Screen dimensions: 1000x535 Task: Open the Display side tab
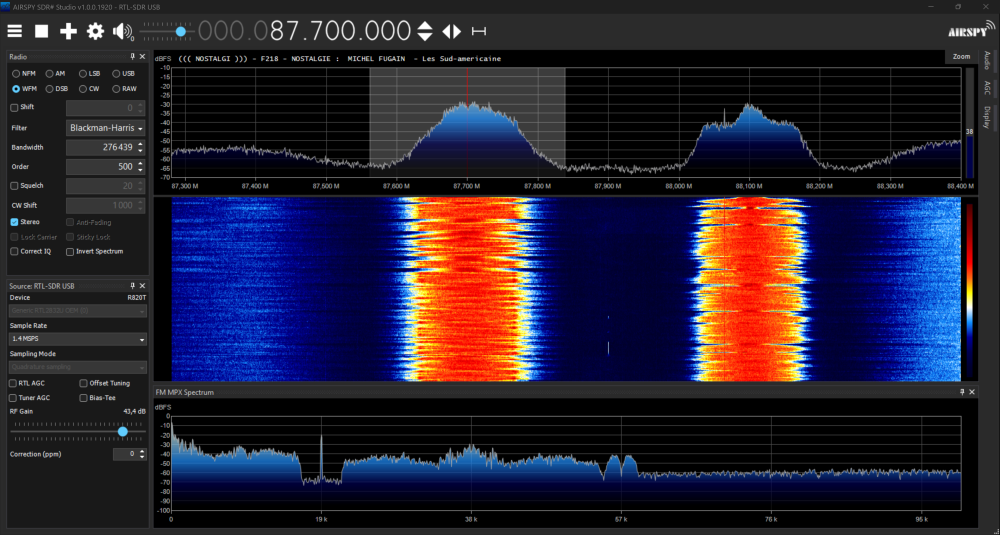987,117
